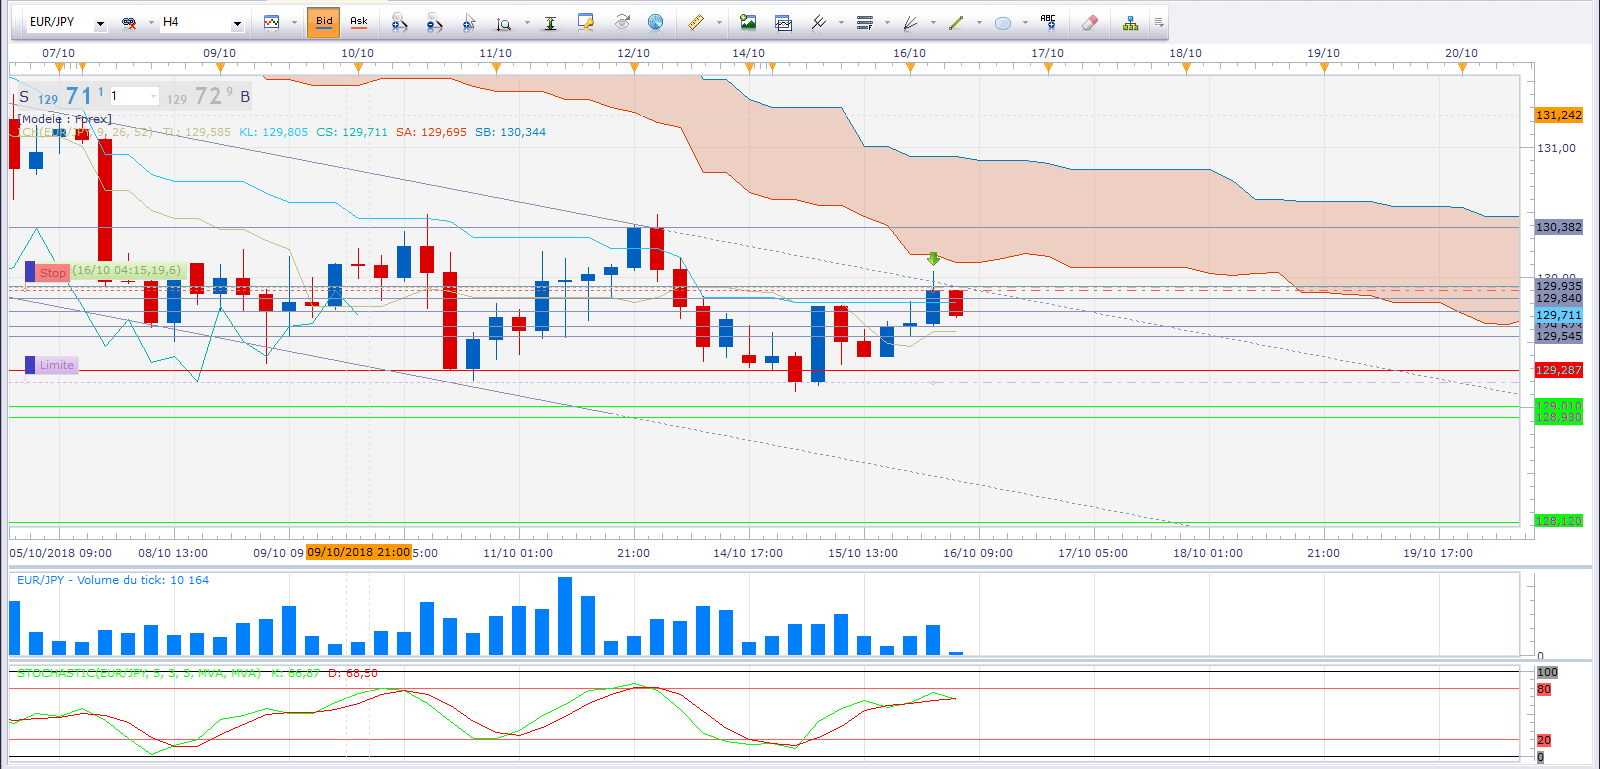Select the ruler measurement tool
Image resolution: width=1600 pixels, height=769 pixels.
tap(696, 22)
